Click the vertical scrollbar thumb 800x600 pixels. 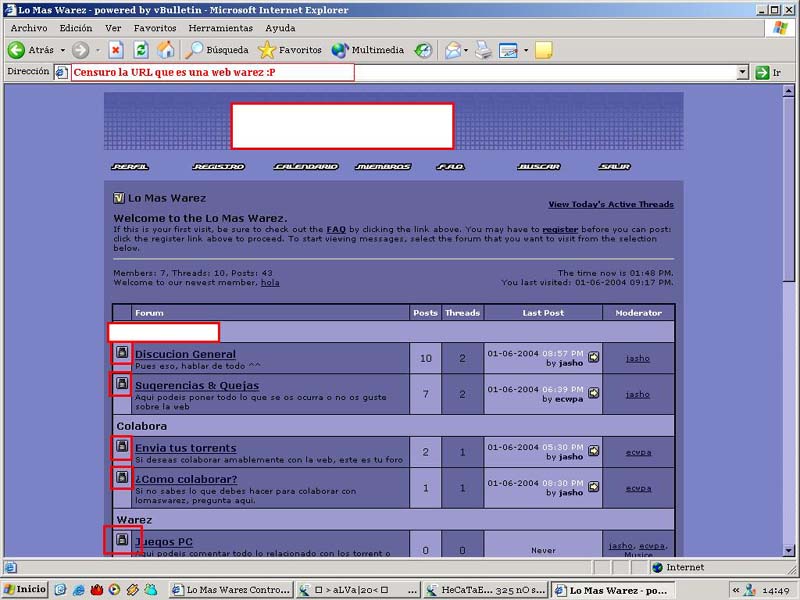click(789, 190)
